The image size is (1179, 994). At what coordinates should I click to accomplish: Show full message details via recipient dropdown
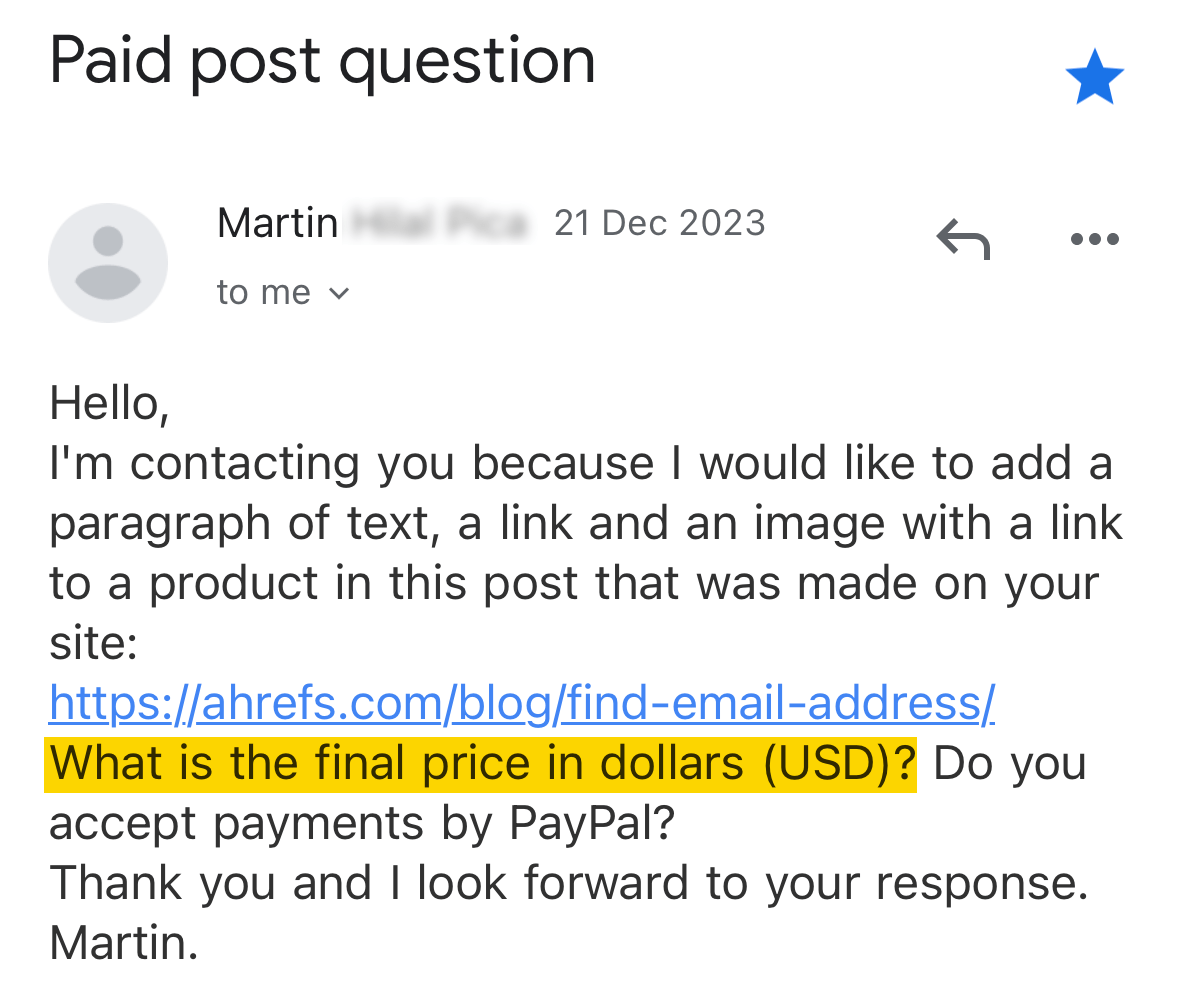point(338,293)
